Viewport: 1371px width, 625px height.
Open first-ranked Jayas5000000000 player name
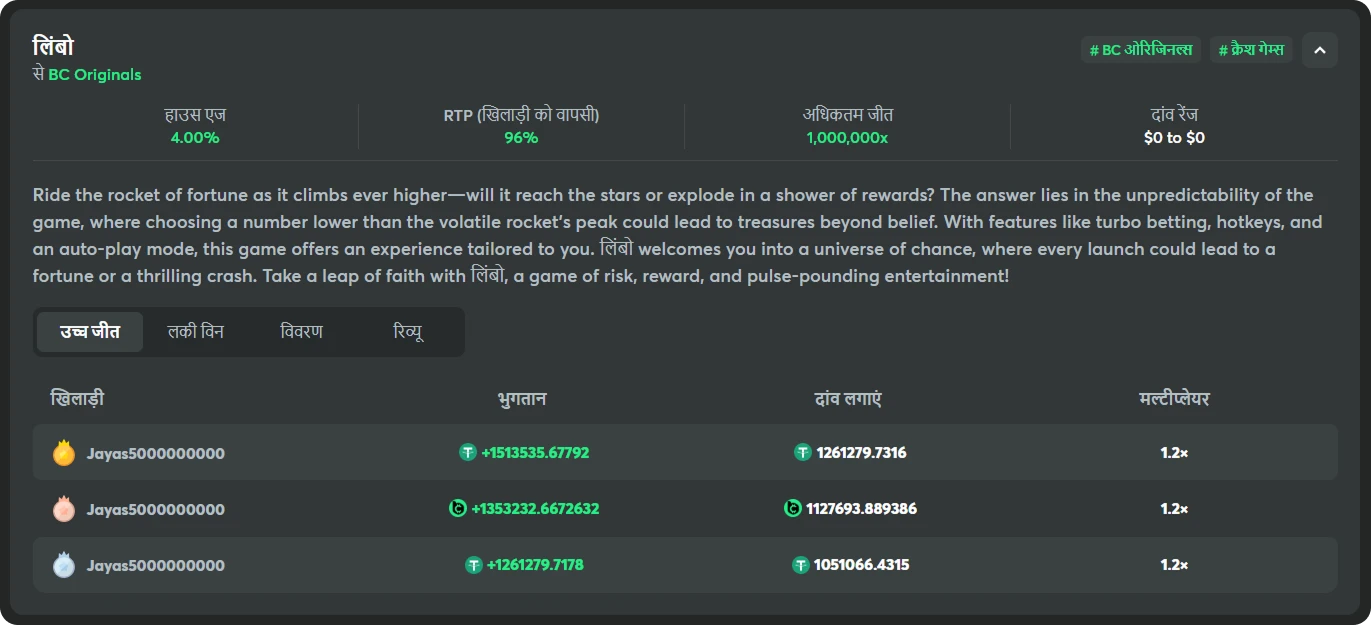click(155, 454)
